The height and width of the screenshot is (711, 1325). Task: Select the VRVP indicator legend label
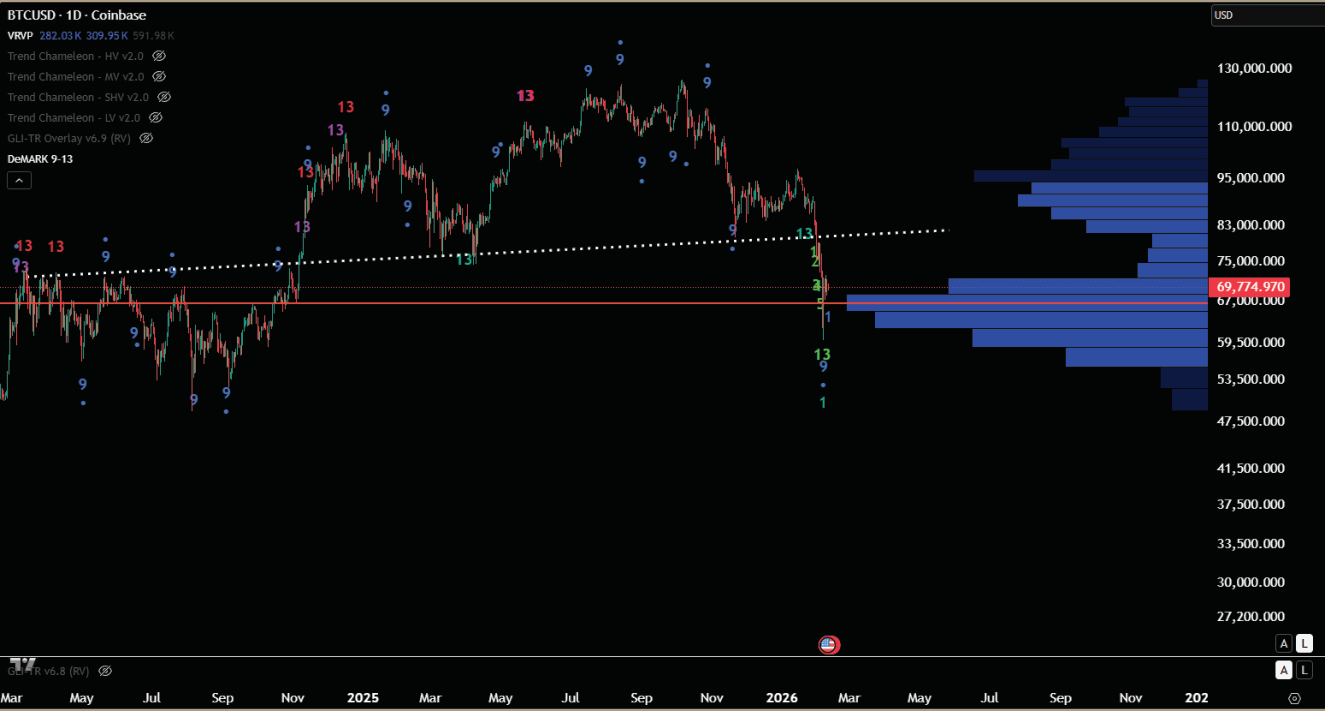(x=20, y=36)
